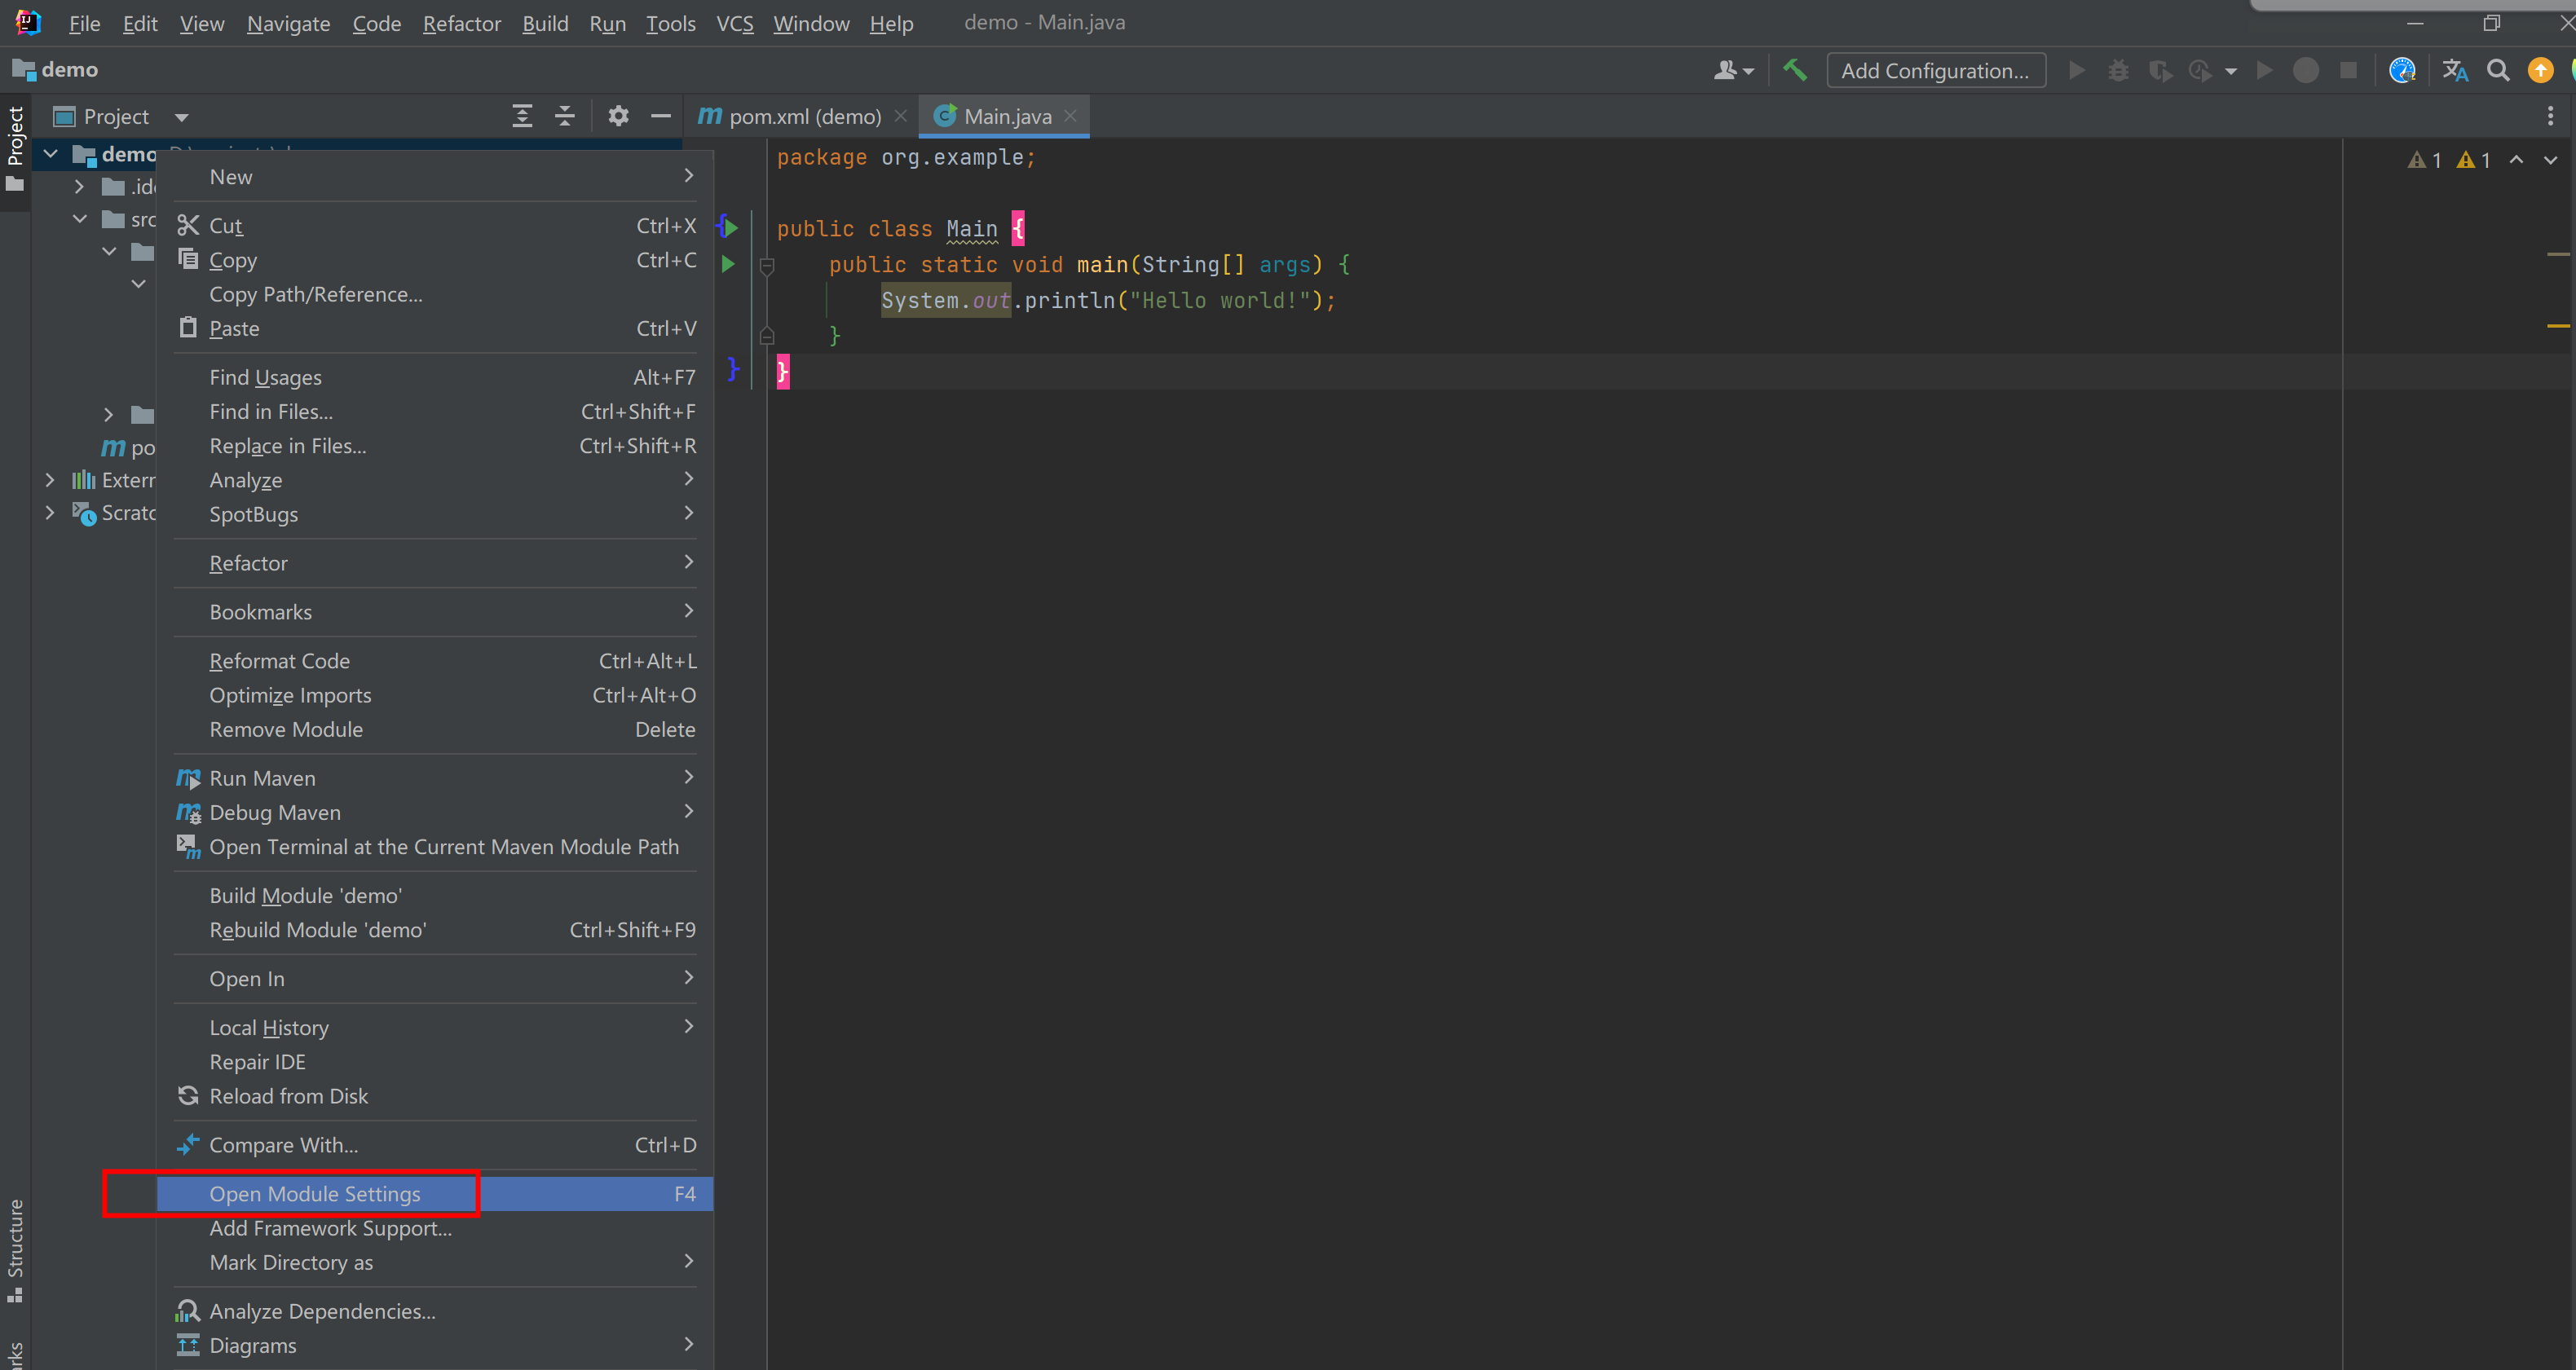Screen dimensions: 2576x1370
Task: Click the Diagrams submenu arrow icon
Action: [x=690, y=1346]
